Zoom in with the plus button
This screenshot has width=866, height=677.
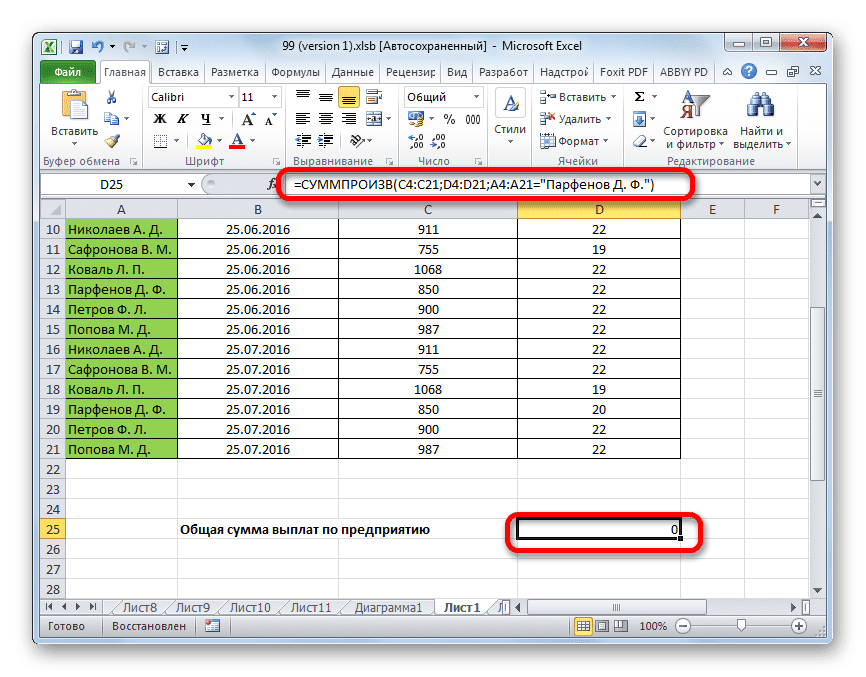coord(799,626)
